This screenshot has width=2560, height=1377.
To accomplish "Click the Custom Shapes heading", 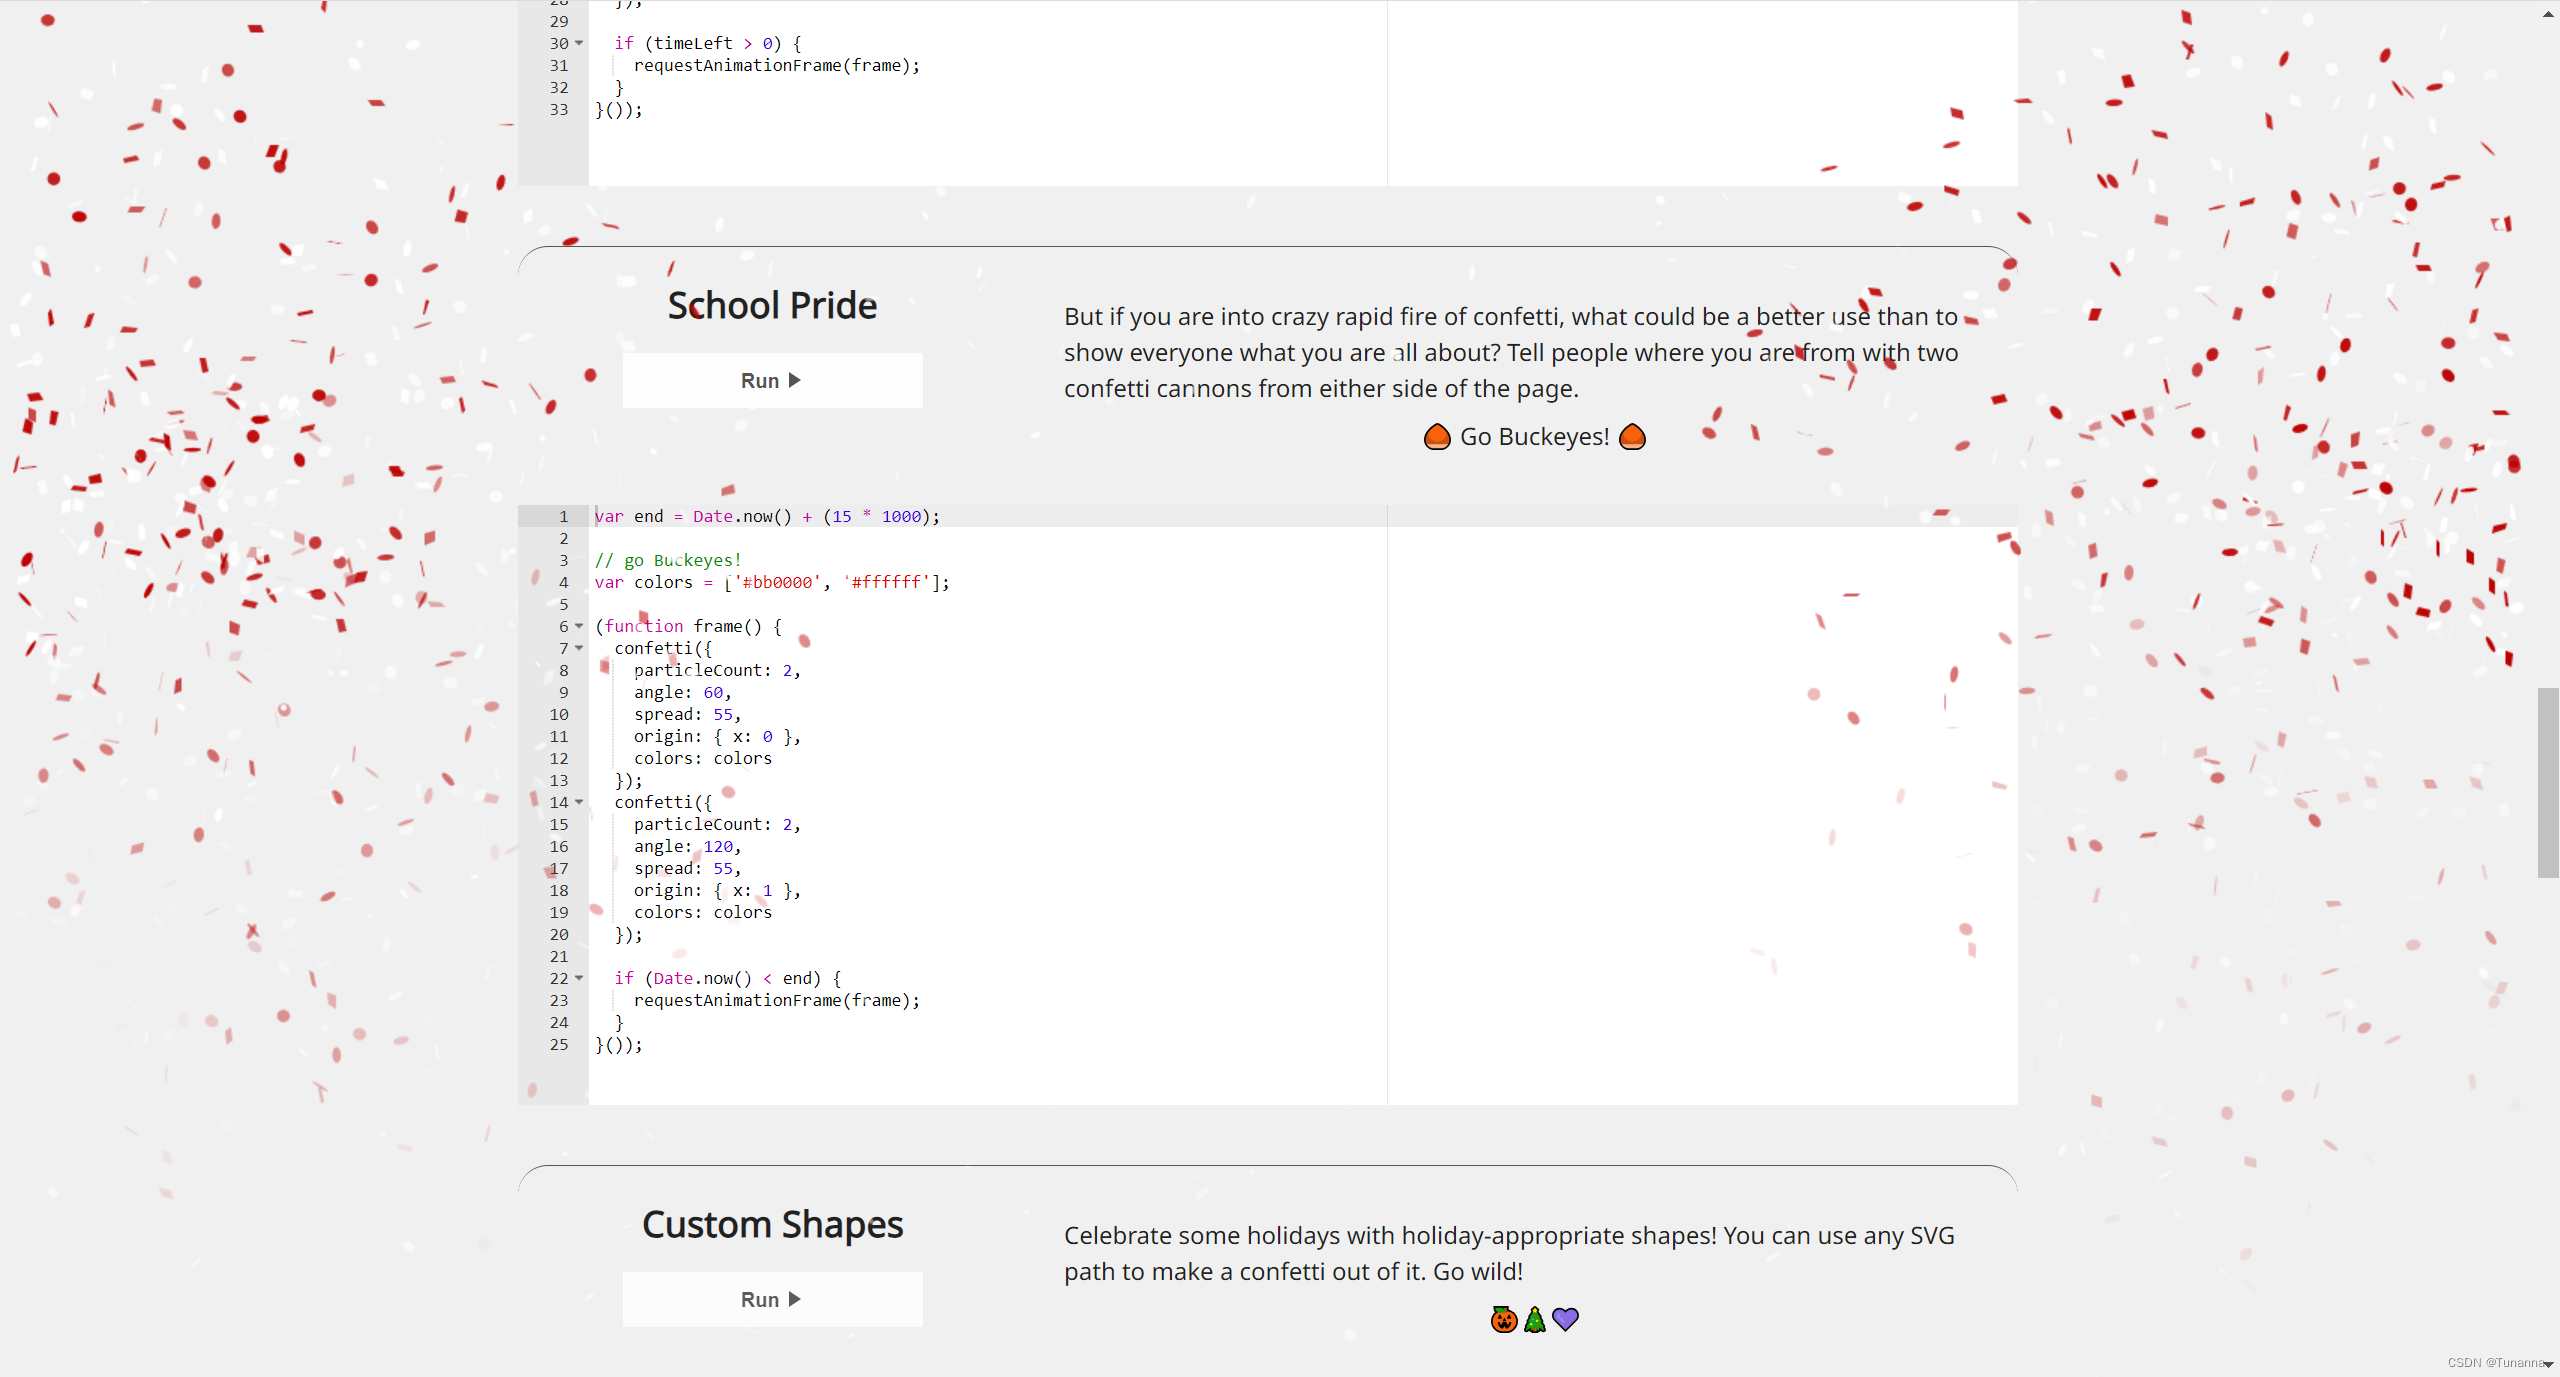I will coord(772,1224).
